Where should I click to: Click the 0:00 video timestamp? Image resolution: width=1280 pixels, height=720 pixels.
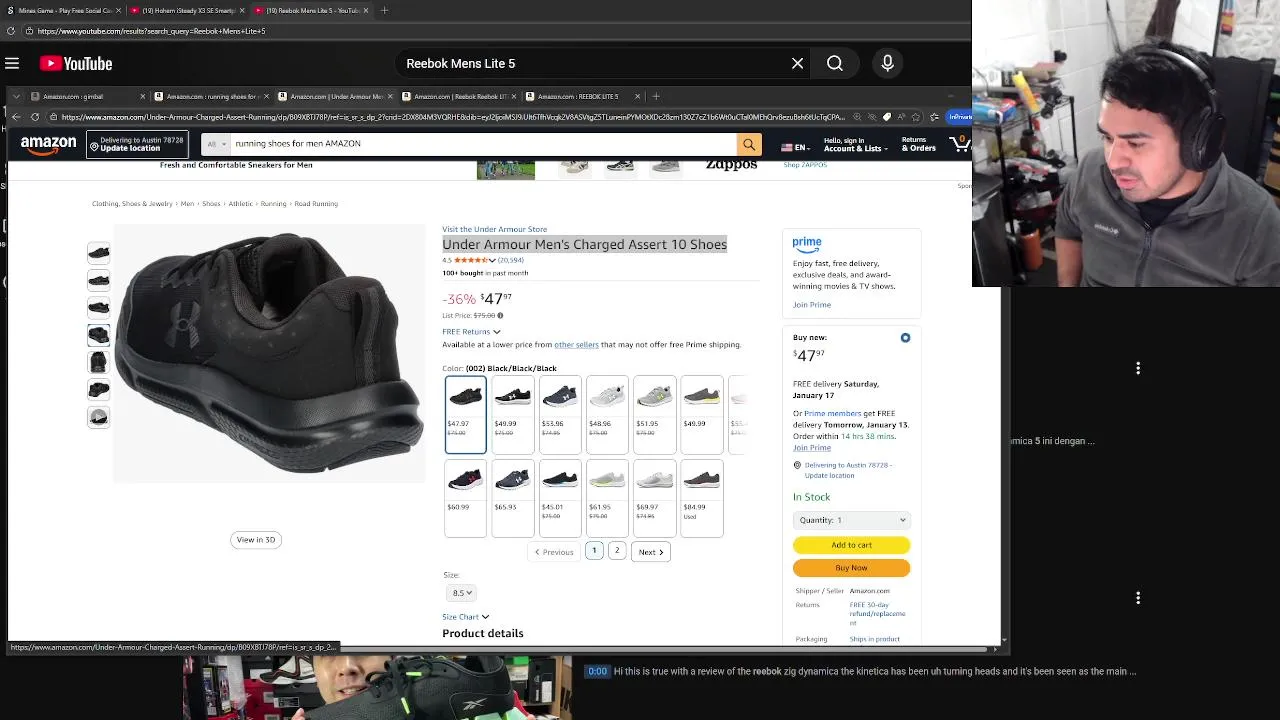pos(597,672)
